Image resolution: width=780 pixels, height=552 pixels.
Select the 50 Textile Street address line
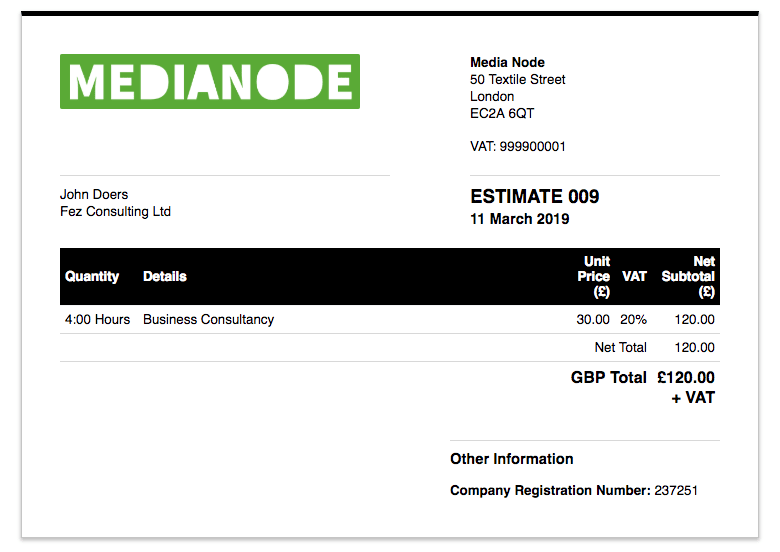coord(517,80)
